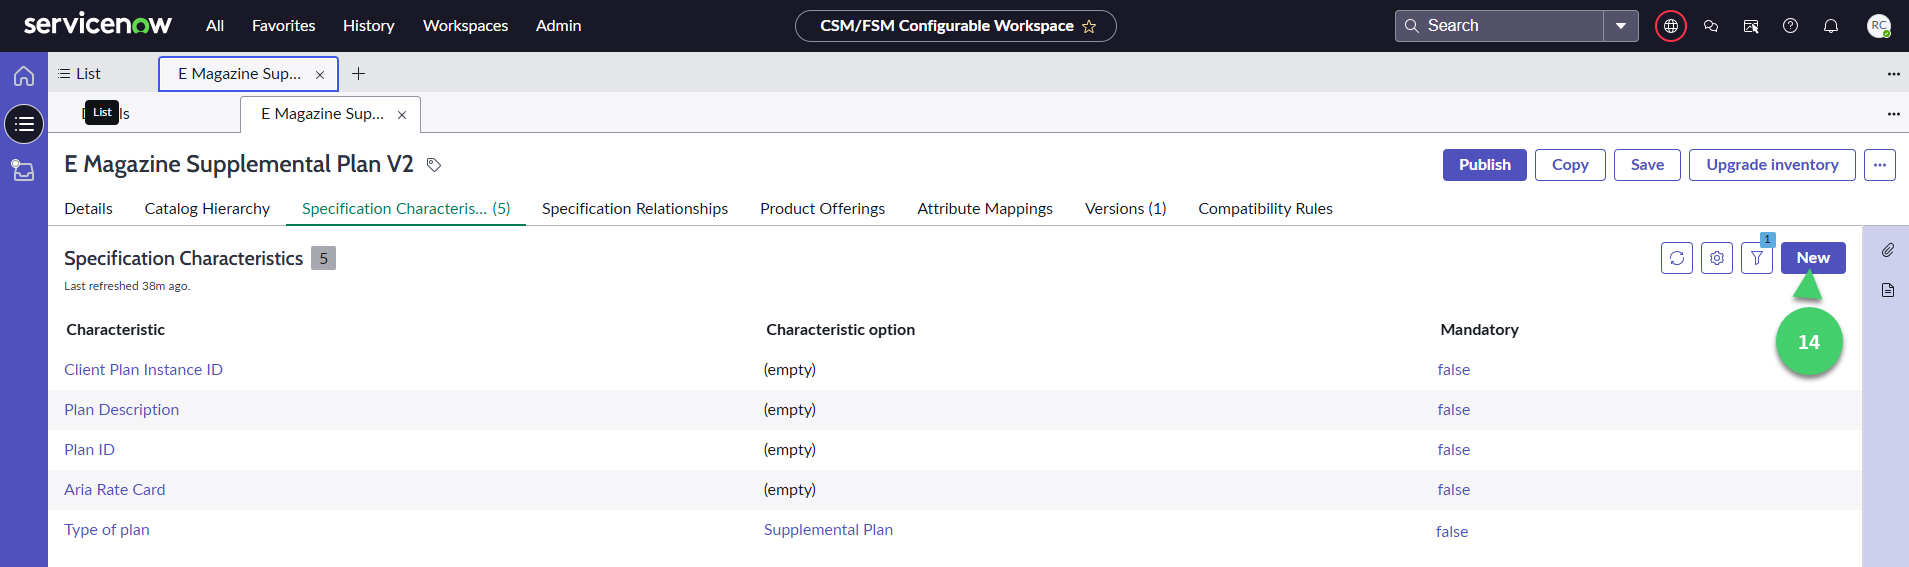Open the Favorites menu

coord(284,26)
